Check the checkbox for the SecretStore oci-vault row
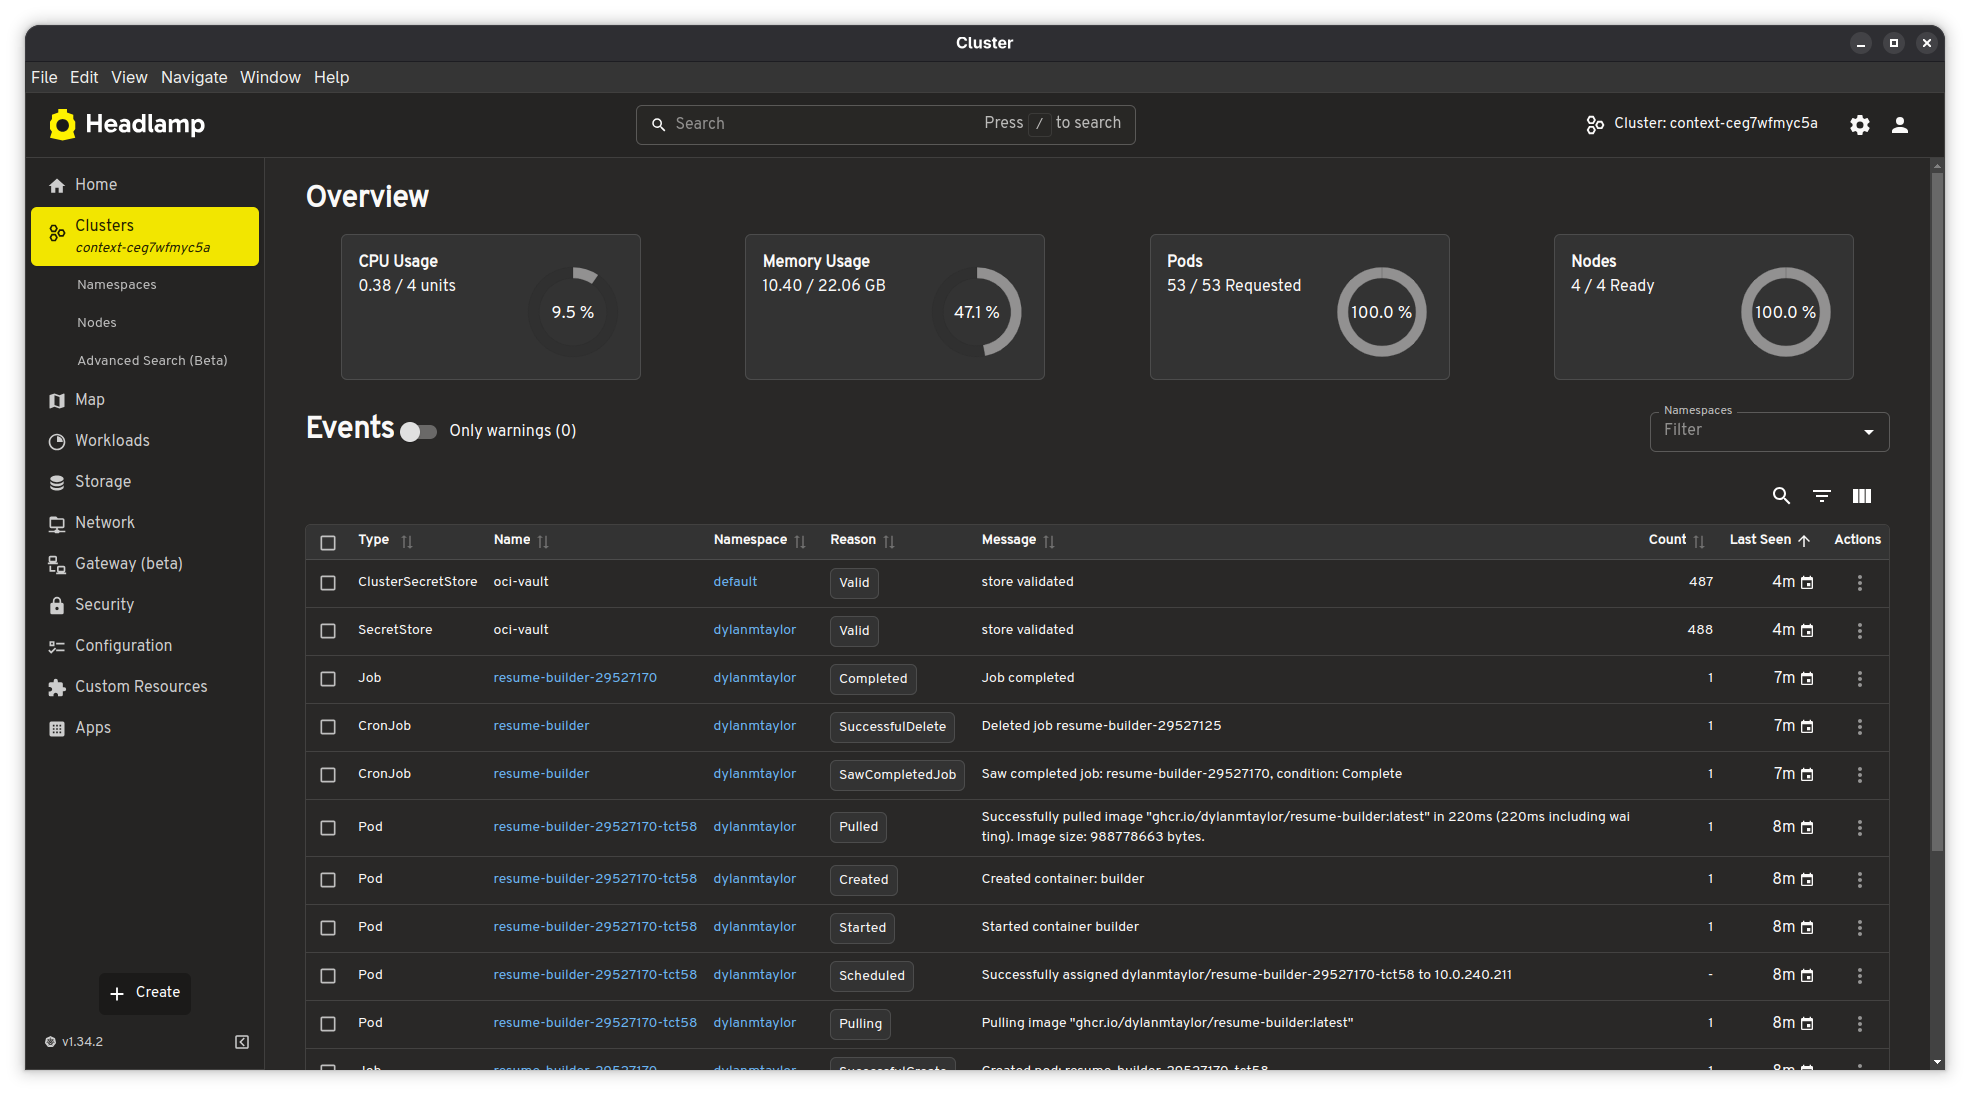This screenshot has width=1970, height=1095. [x=328, y=631]
